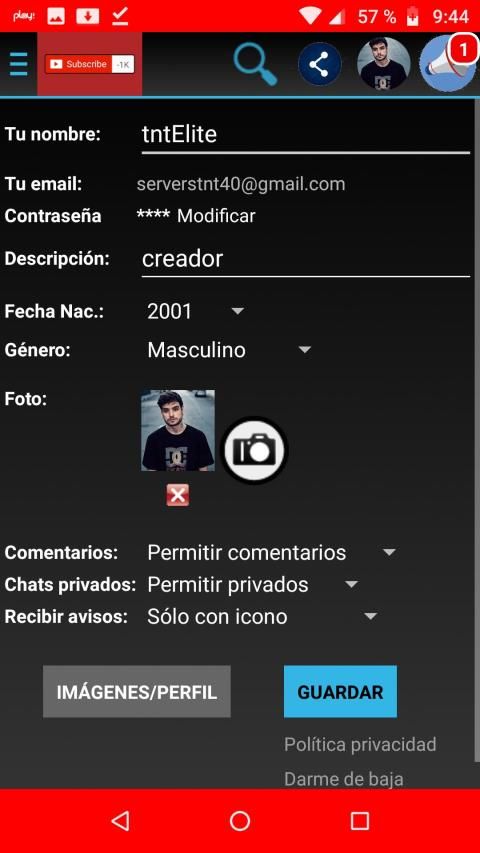Click the IMÁGENES/PERFIL button
The image size is (480, 853).
pyautogui.click(x=137, y=692)
